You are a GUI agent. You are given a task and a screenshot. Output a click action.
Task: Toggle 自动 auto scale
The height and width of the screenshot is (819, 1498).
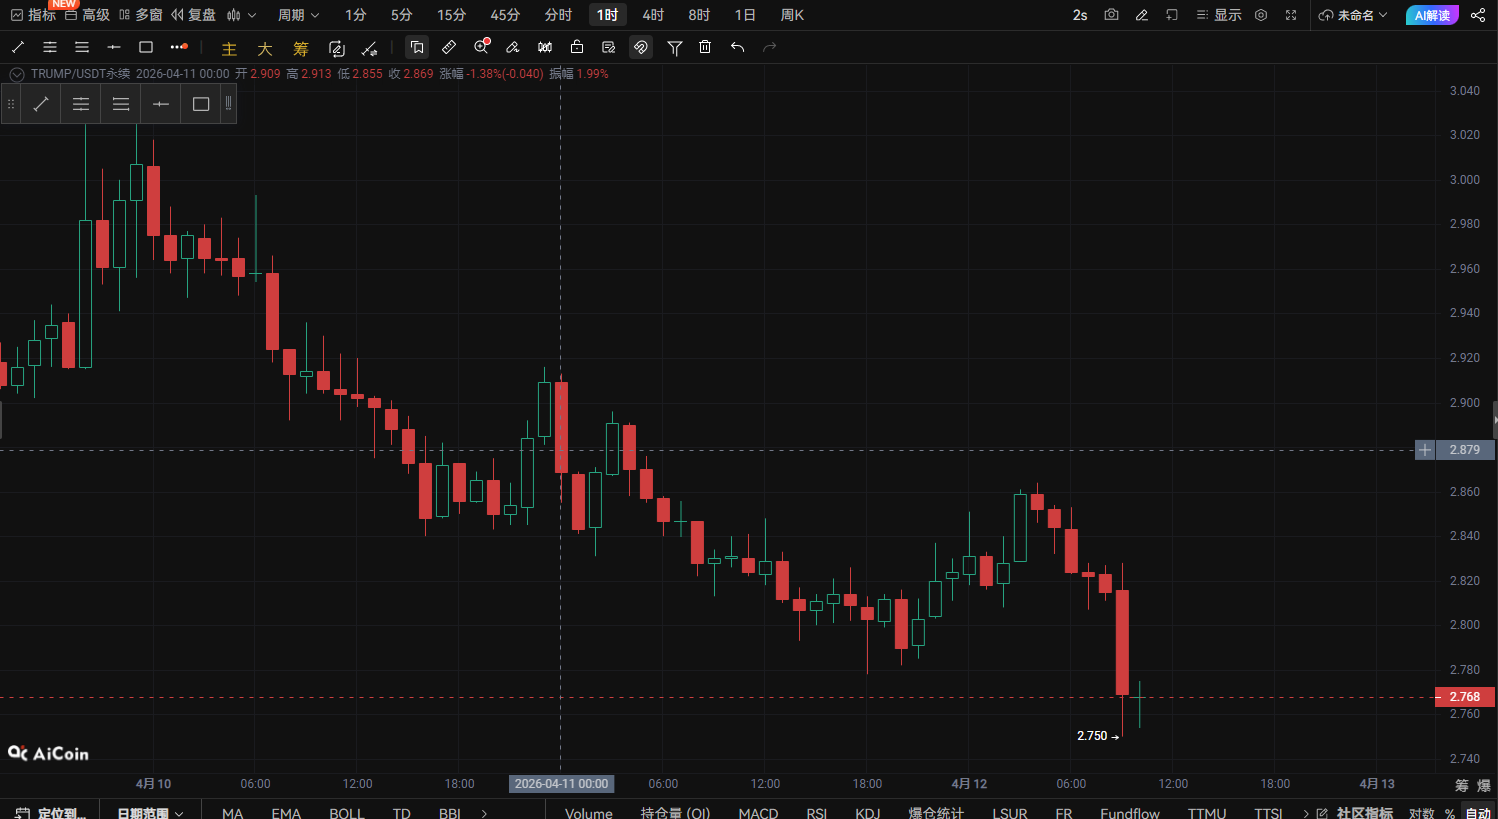(x=1478, y=813)
